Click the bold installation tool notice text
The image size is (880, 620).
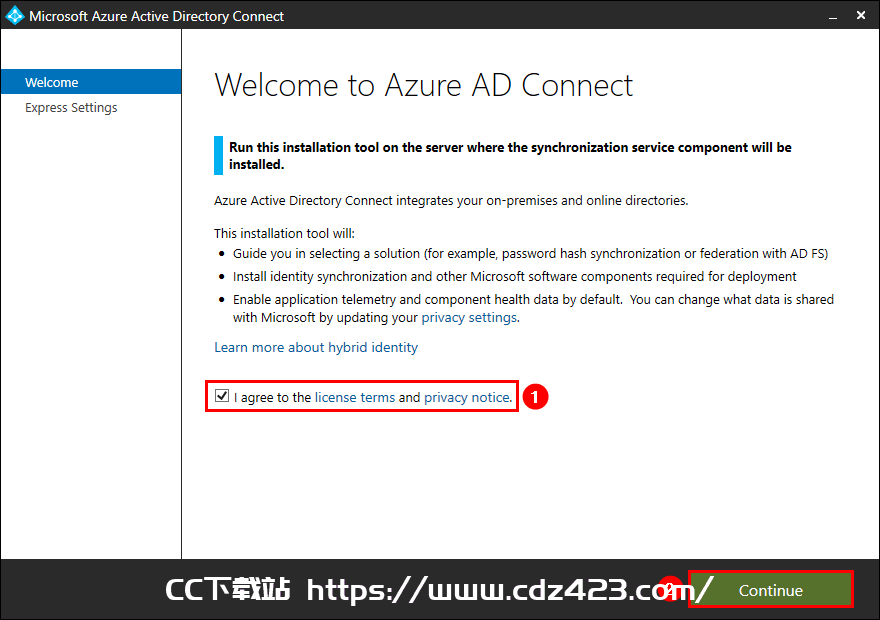click(x=510, y=155)
